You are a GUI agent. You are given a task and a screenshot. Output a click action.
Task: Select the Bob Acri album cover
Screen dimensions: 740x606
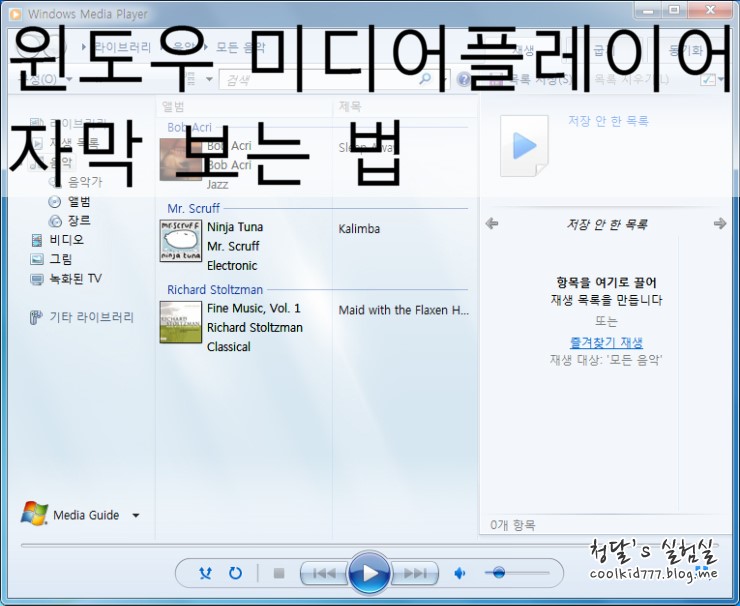click(x=181, y=159)
